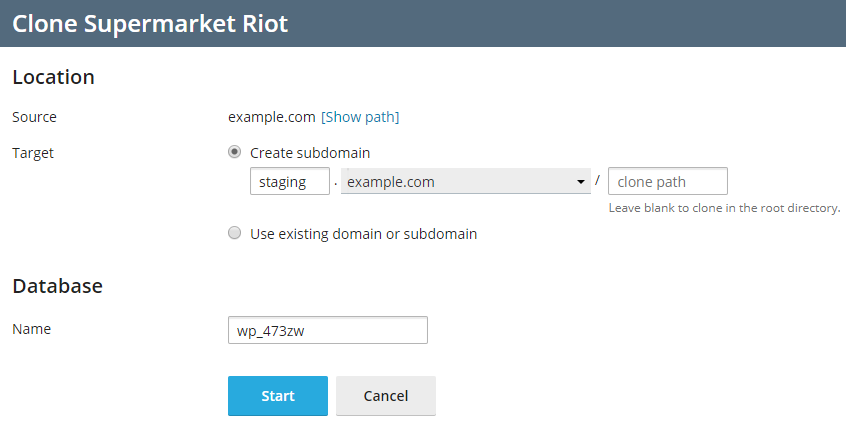Click the source domain text example.com
Screen dimensions: 846x425
(272, 117)
